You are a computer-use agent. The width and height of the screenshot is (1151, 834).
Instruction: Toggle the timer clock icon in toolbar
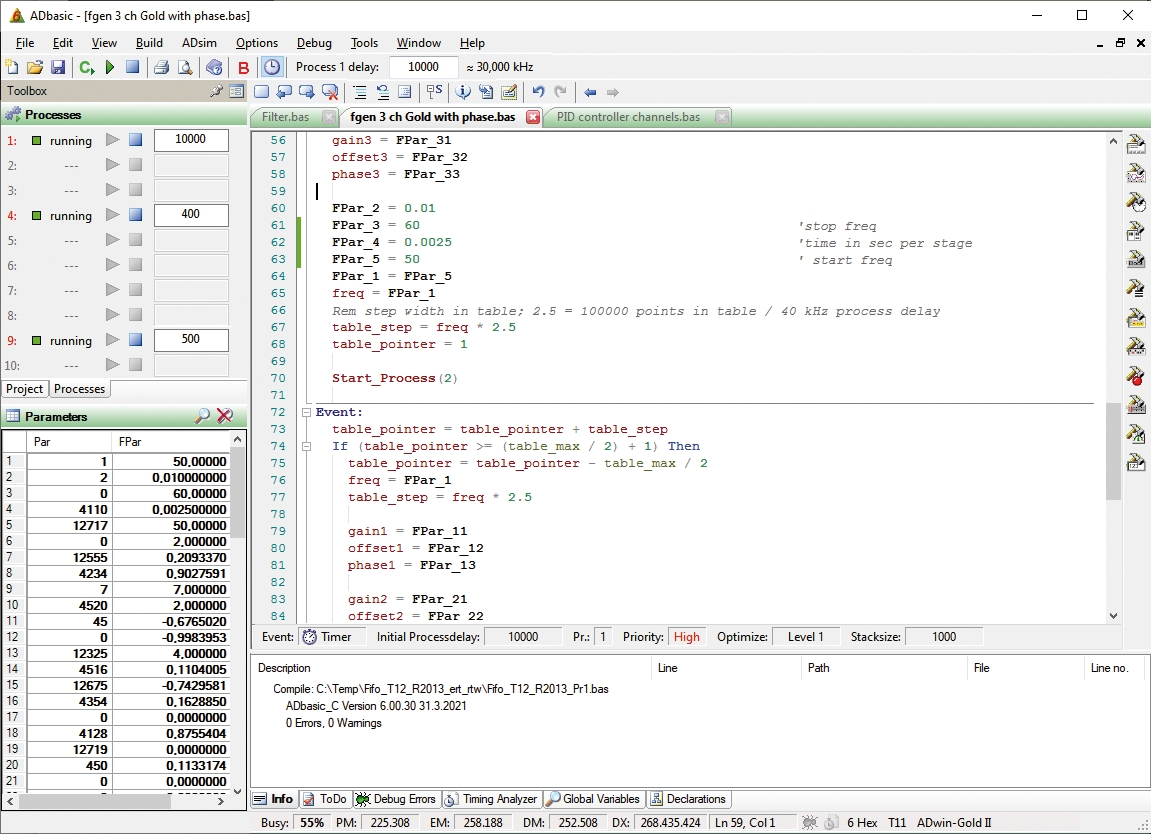click(271, 67)
